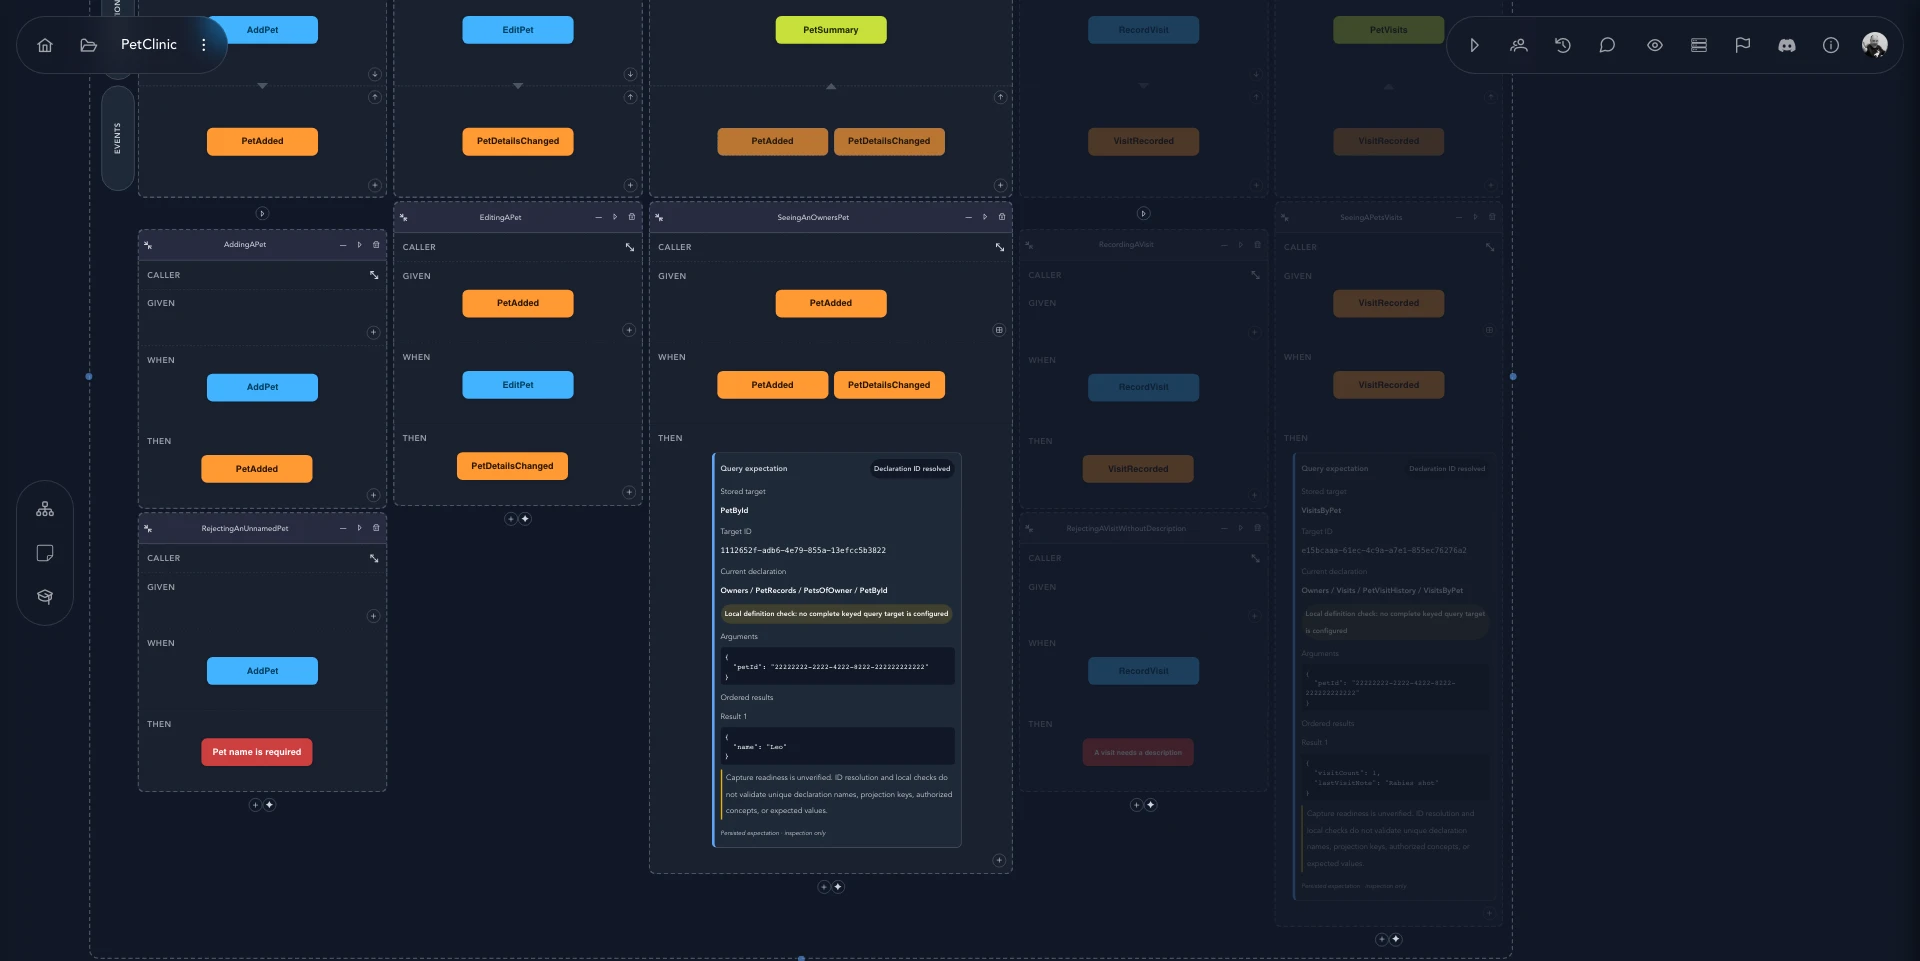This screenshot has height=961, width=1920.
Task: Expand the CALLER section in SeeingAnOwnersPet
Action: coord(1000,247)
